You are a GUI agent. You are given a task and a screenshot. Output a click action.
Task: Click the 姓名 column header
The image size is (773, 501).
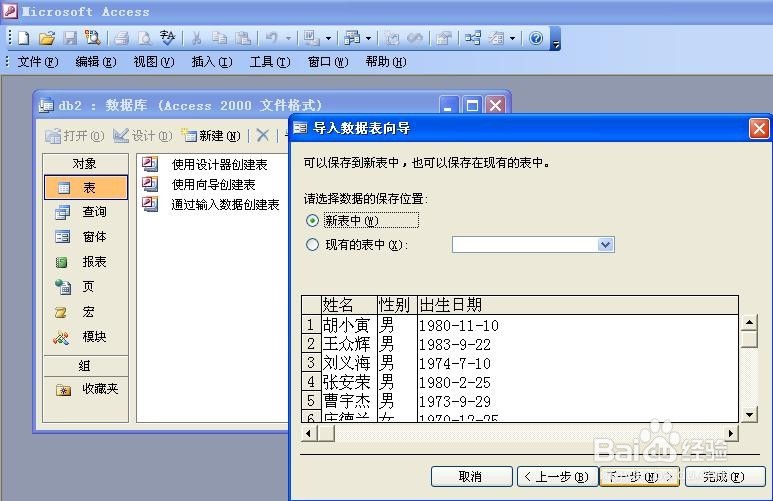pos(349,305)
